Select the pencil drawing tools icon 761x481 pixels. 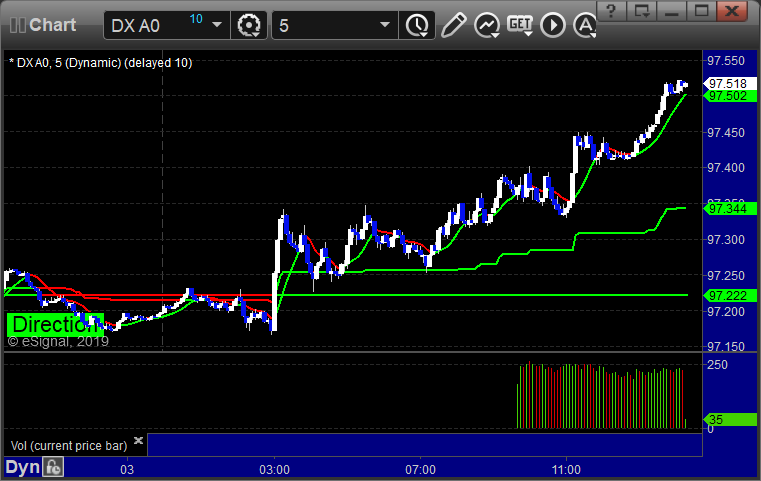[x=453, y=25]
